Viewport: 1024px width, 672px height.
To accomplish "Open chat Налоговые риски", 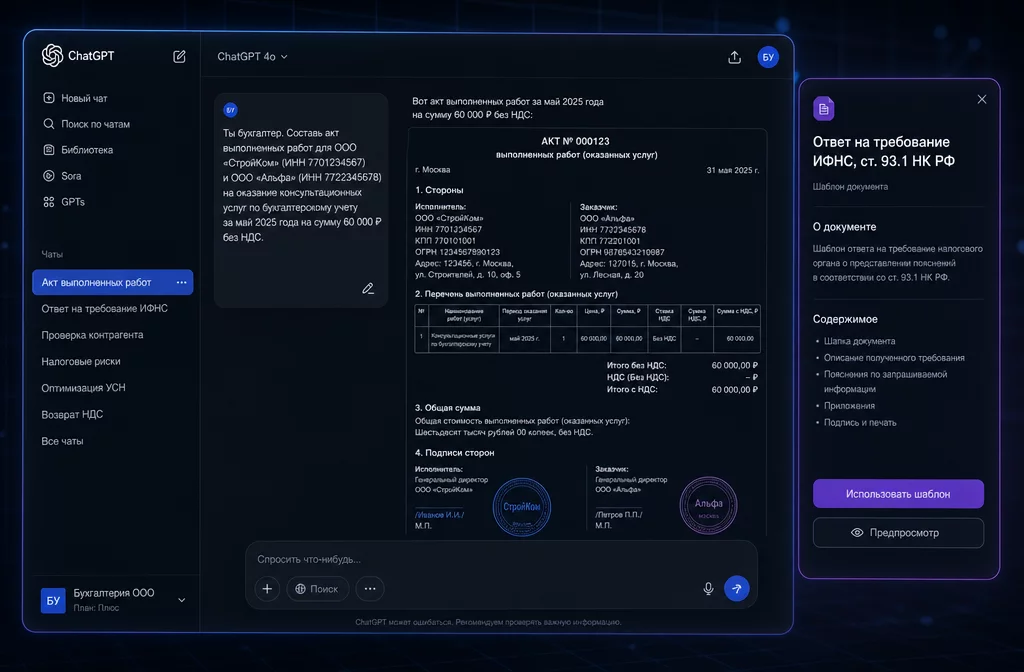I will pyautogui.click(x=80, y=361).
